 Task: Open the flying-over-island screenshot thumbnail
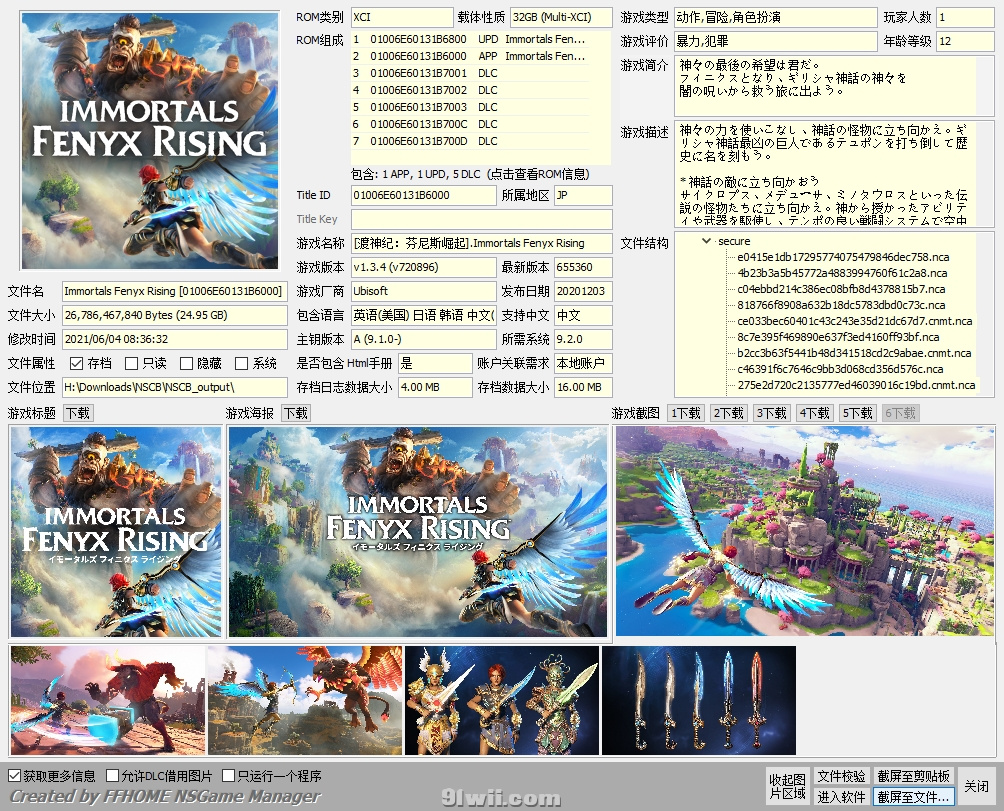coord(805,531)
